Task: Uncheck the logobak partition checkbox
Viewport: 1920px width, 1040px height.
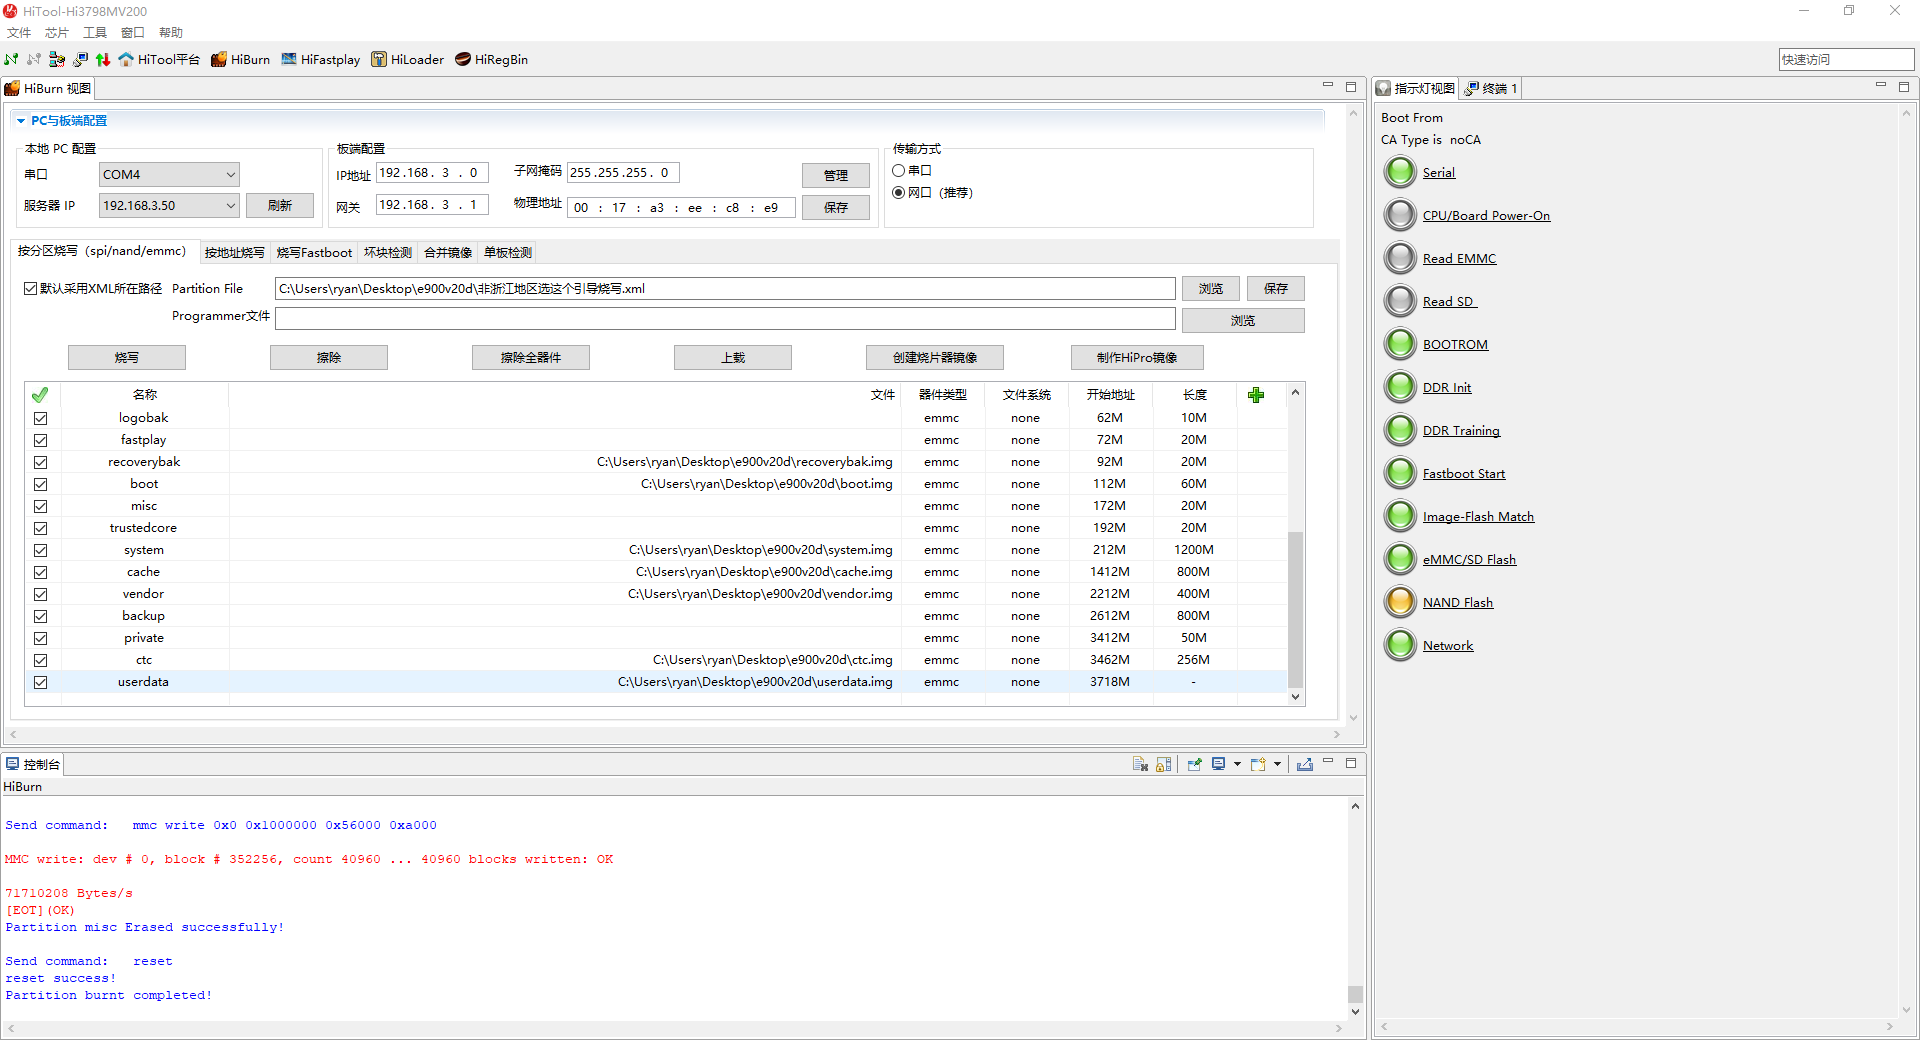Action: [41, 418]
